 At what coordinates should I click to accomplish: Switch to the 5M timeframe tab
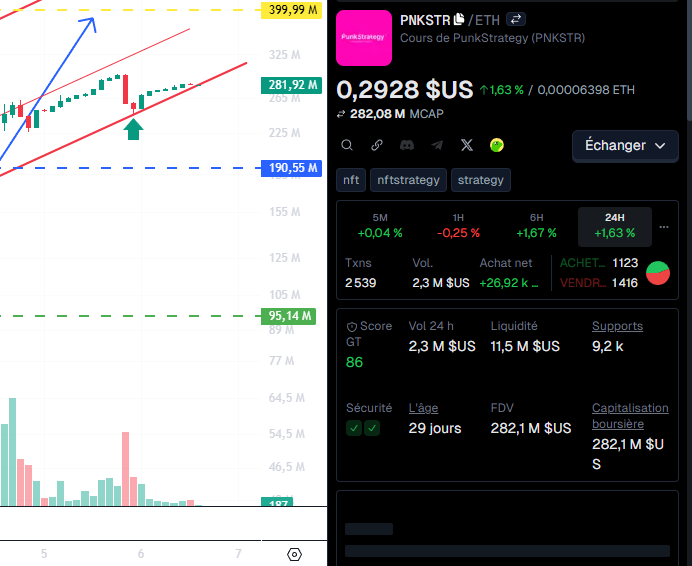pos(380,226)
